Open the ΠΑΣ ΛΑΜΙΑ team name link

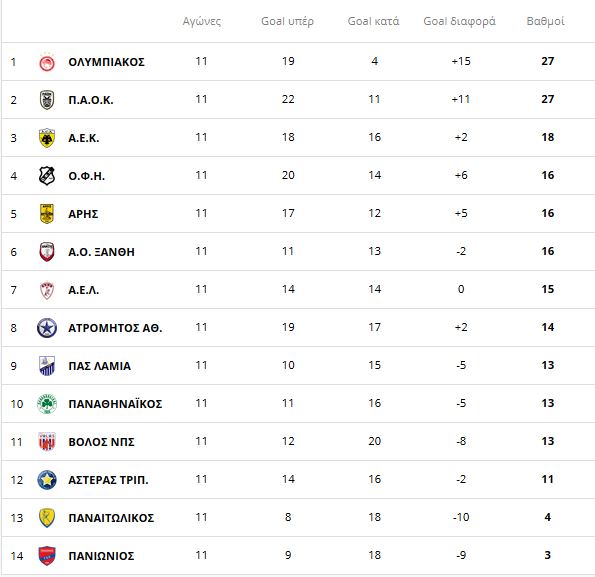click(99, 366)
